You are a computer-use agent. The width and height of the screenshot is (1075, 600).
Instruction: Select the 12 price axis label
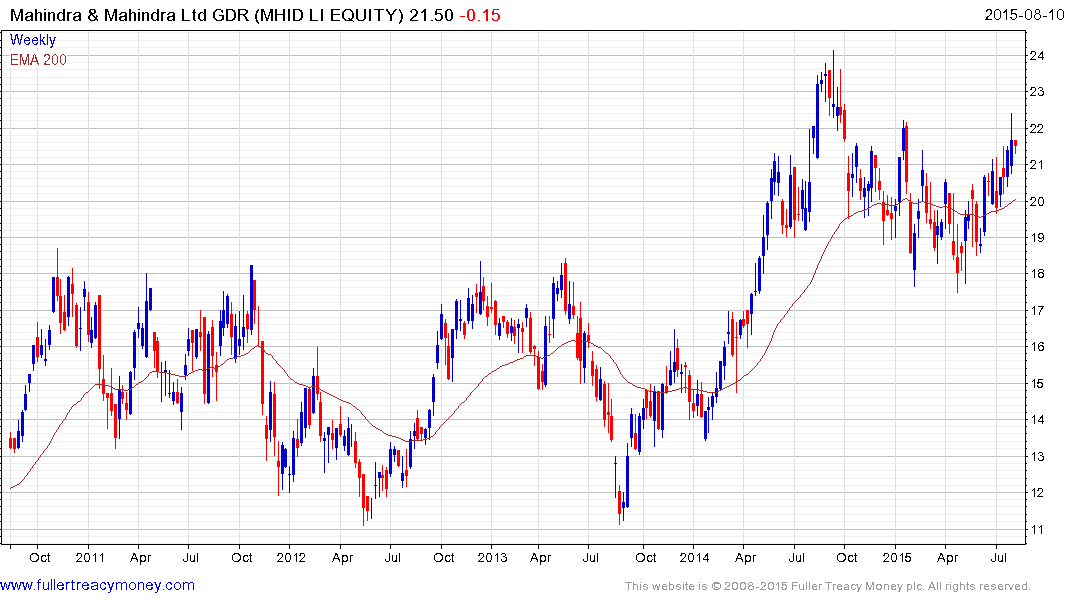tap(1037, 493)
